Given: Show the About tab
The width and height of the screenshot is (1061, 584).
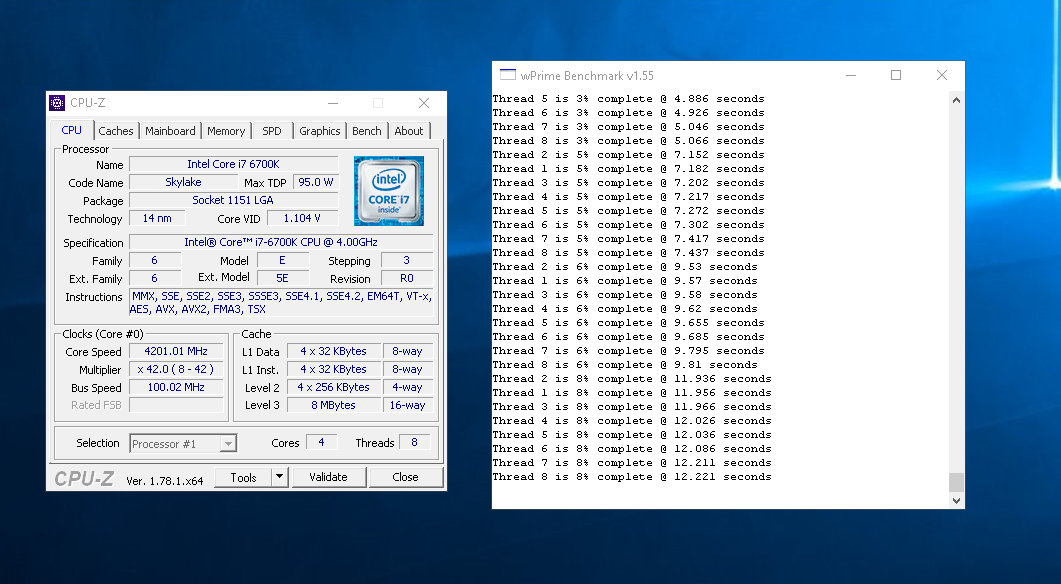Looking at the screenshot, I should [x=409, y=131].
